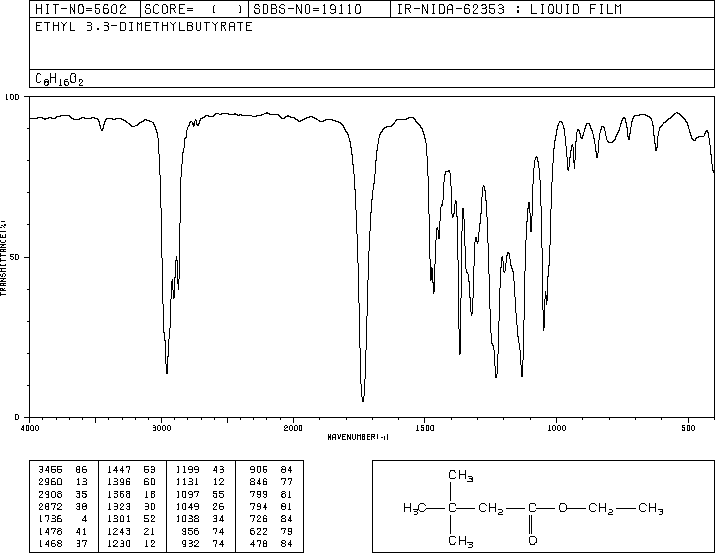
Task: Click the 2000 tick label on x-axis
Action: coord(293,428)
